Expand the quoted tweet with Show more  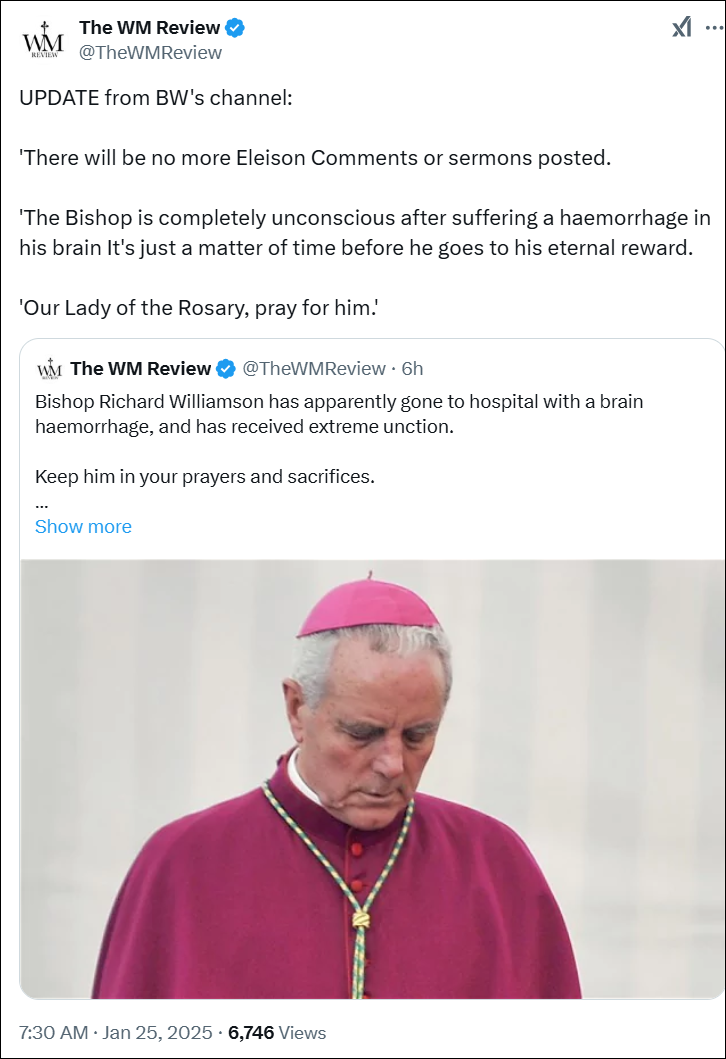(83, 527)
